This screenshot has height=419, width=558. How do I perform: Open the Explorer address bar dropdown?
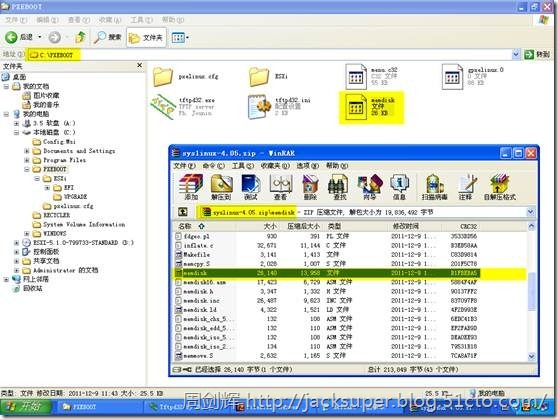pos(516,54)
